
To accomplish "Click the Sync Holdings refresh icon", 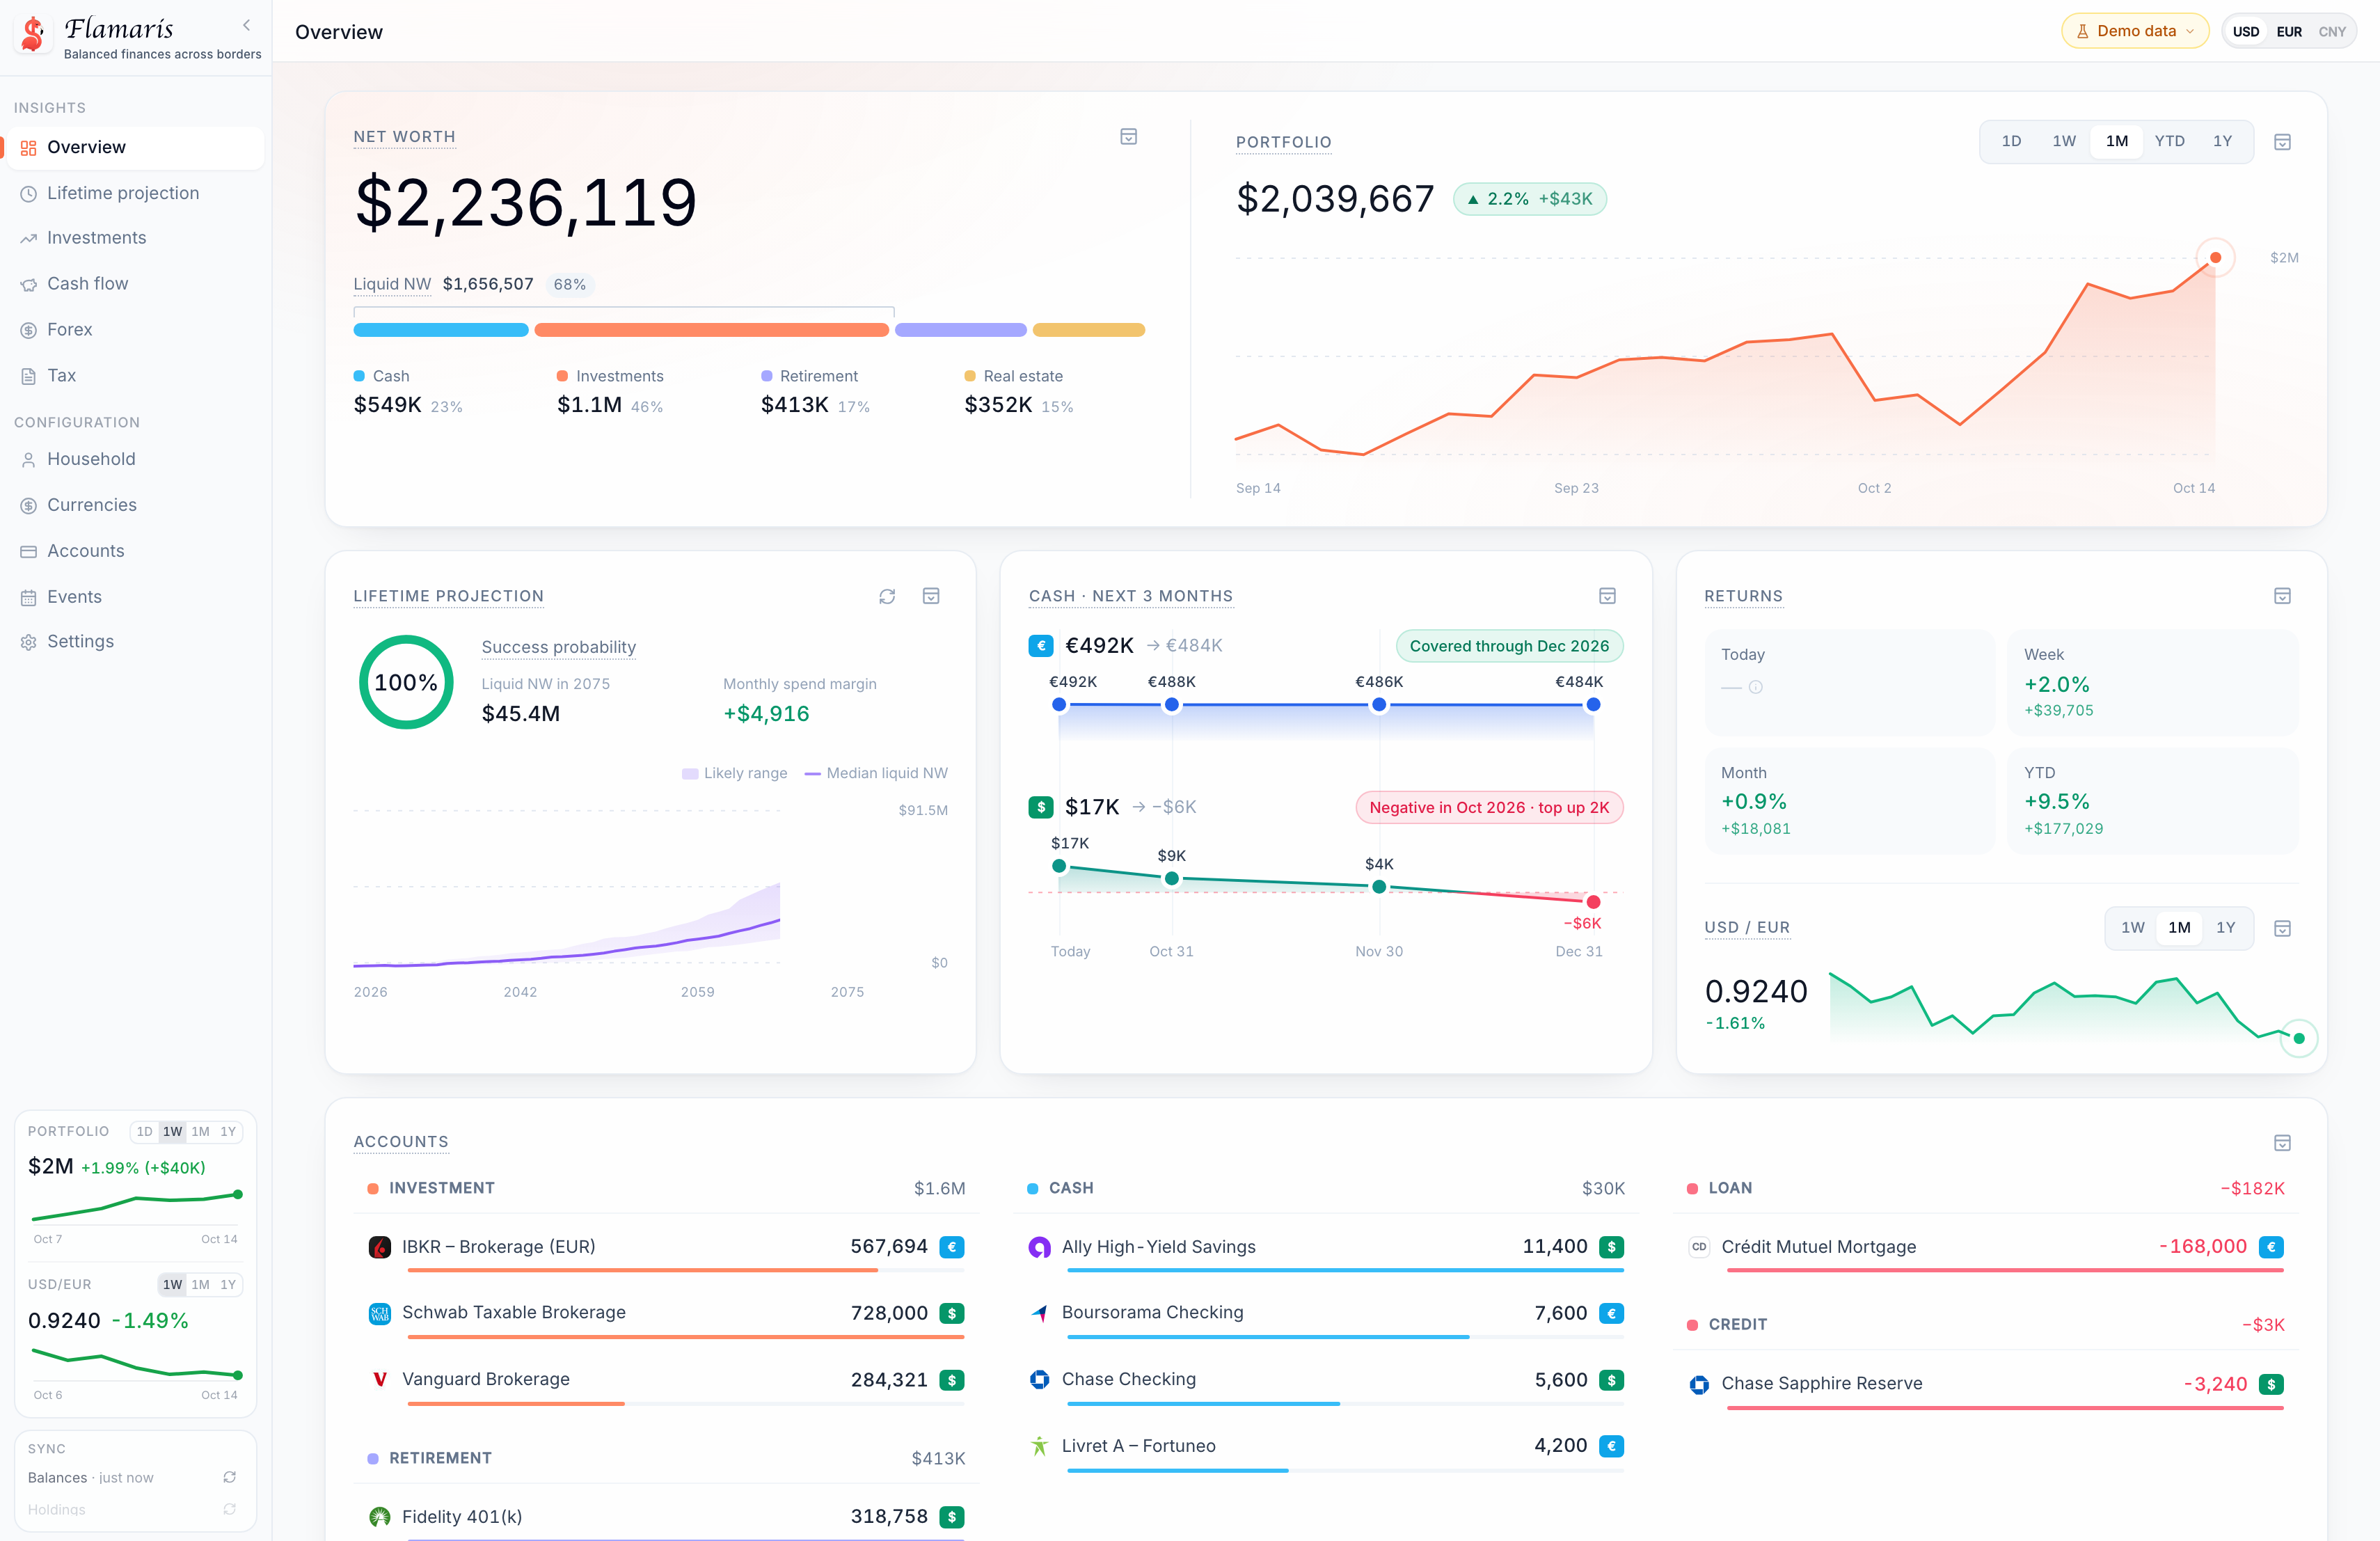I will pyautogui.click(x=229, y=1509).
